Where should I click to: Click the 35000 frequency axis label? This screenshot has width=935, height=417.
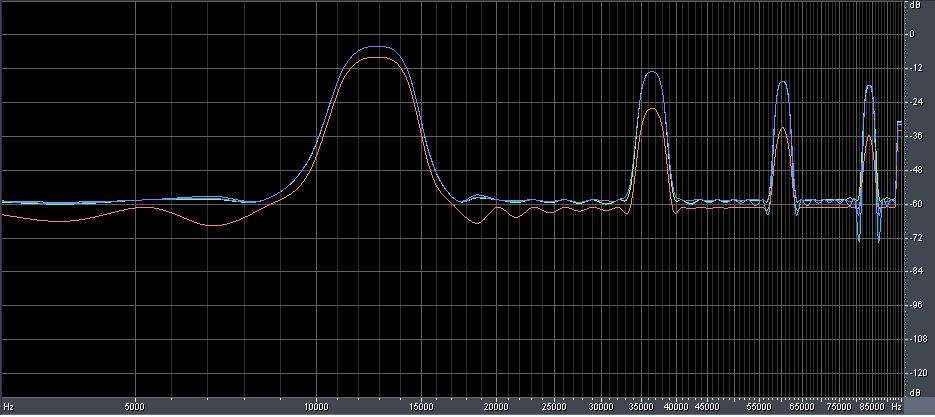point(642,406)
